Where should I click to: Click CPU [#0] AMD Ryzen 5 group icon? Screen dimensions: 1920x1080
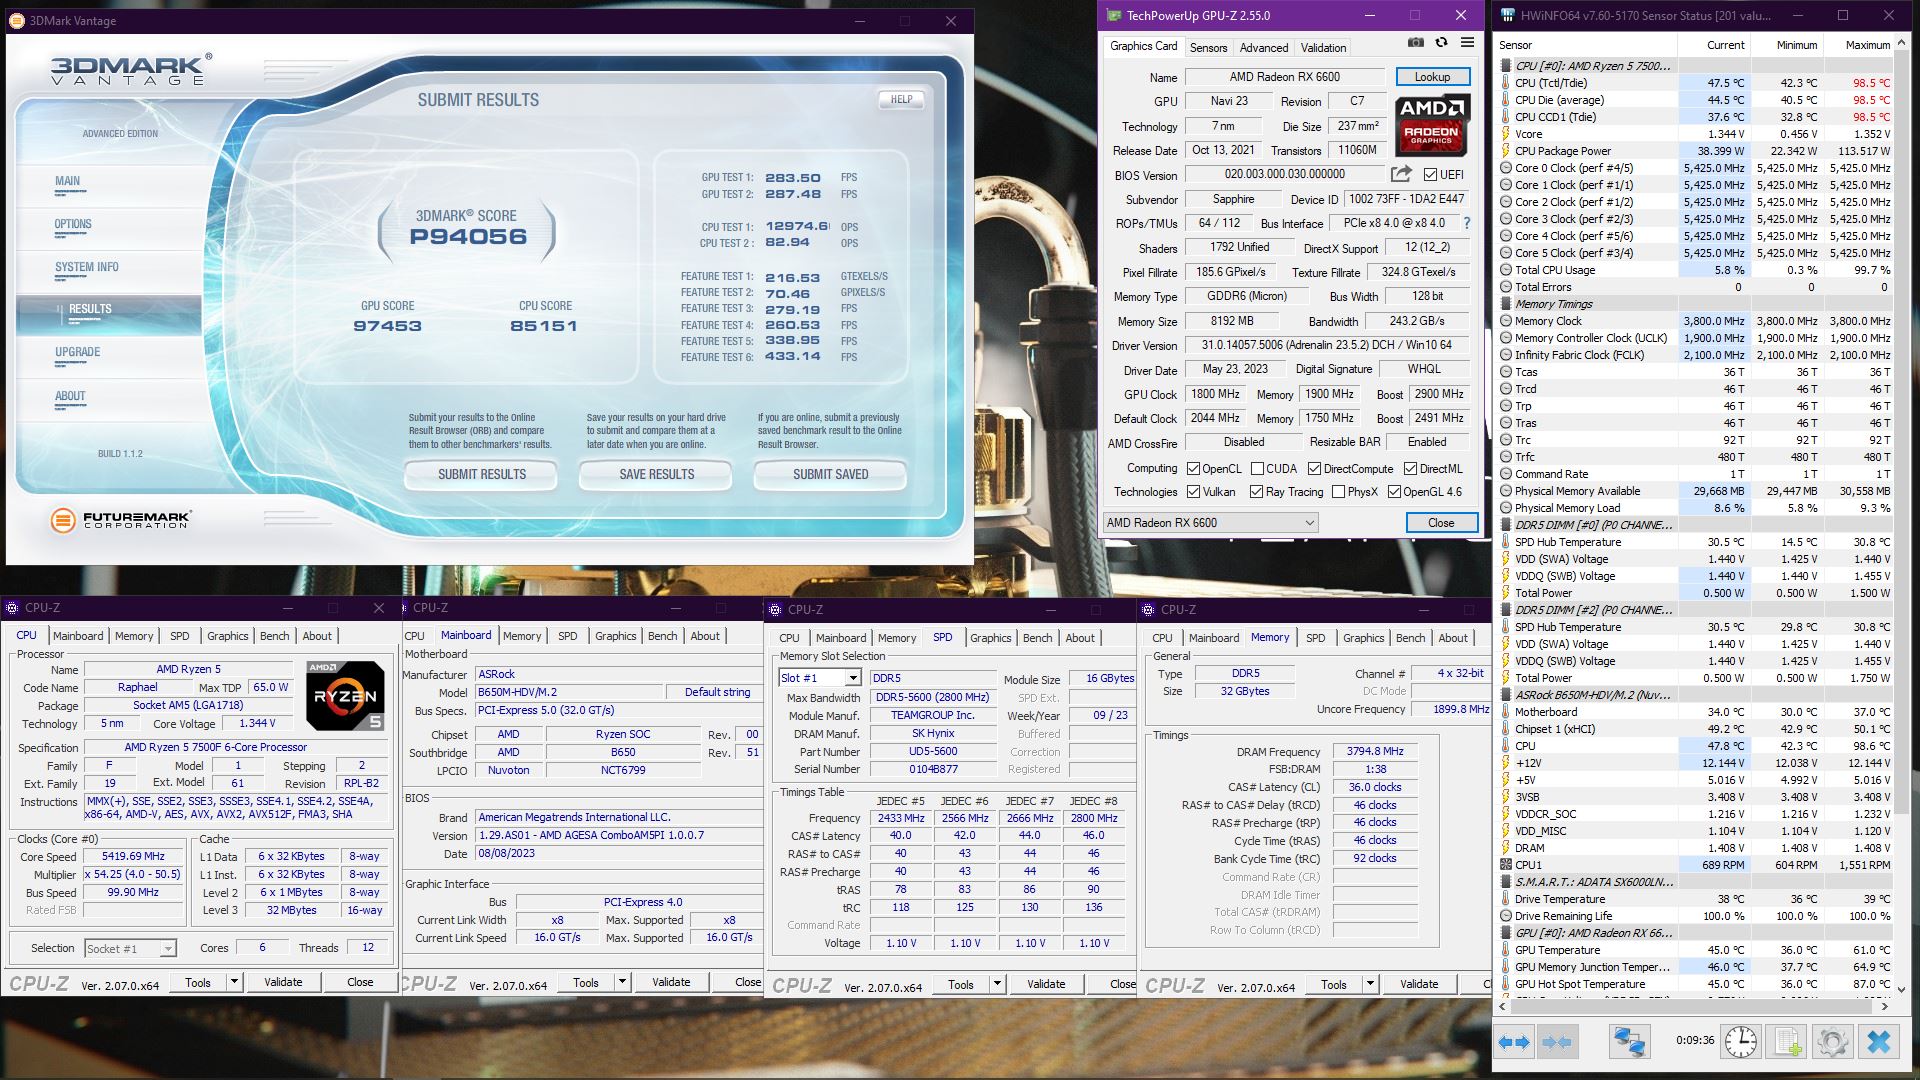1506,66
